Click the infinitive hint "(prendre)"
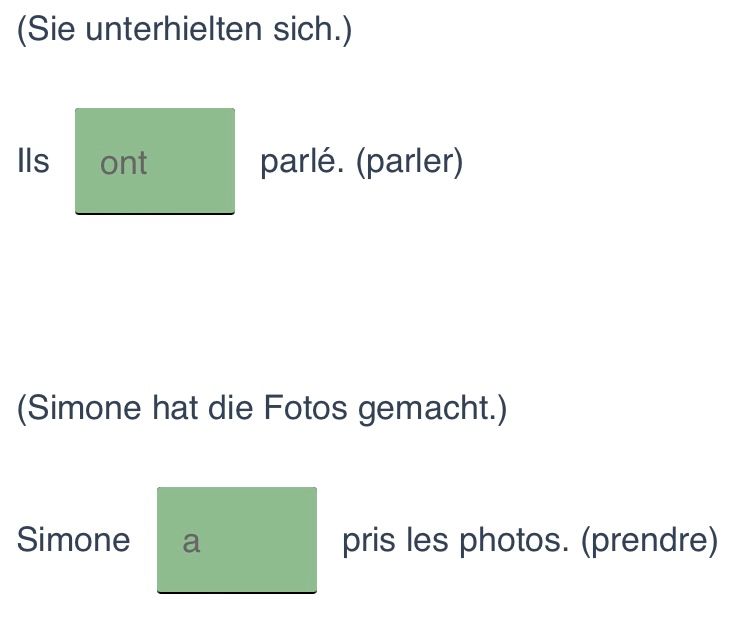This screenshot has width=729, height=620. coord(649,541)
